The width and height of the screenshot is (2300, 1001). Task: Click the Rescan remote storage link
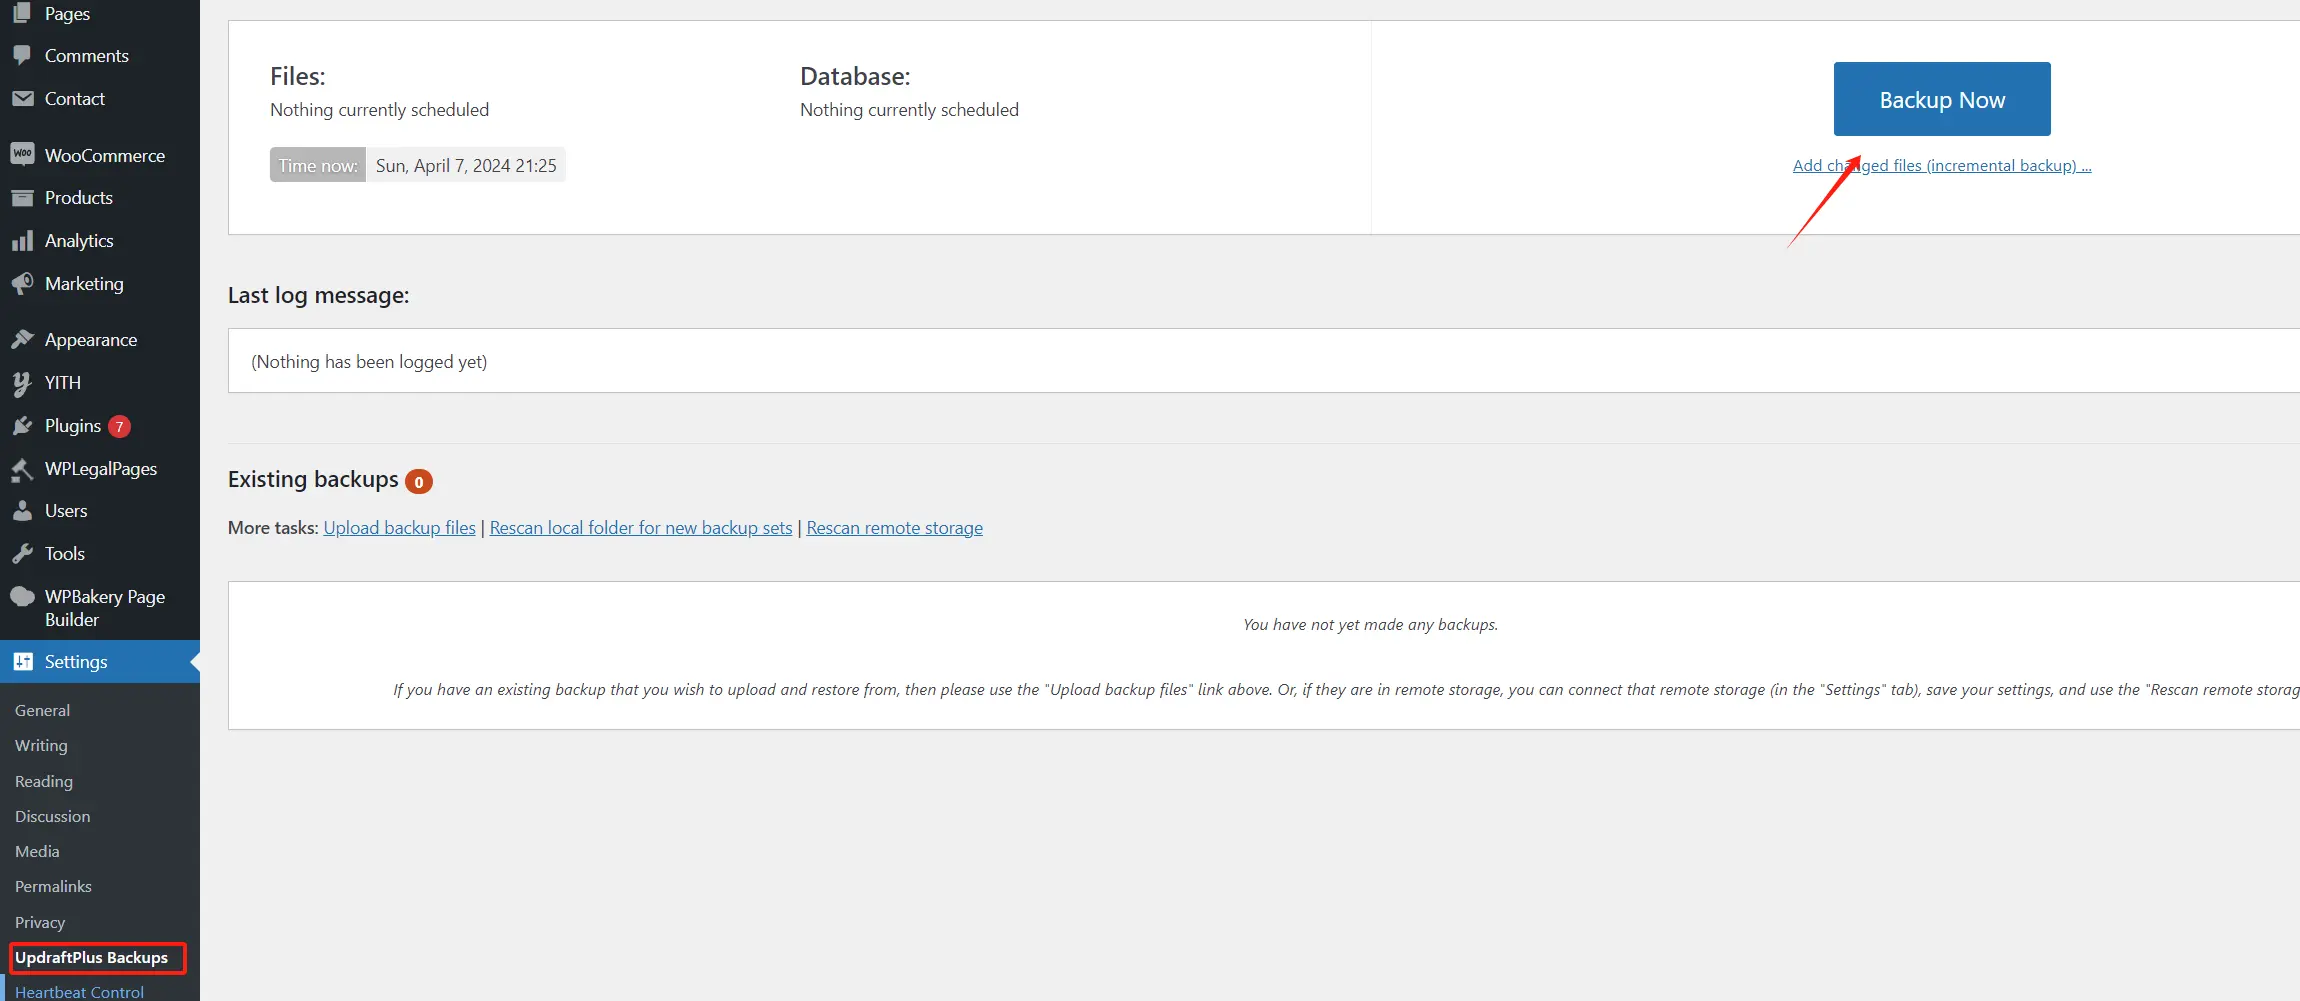[x=895, y=528]
